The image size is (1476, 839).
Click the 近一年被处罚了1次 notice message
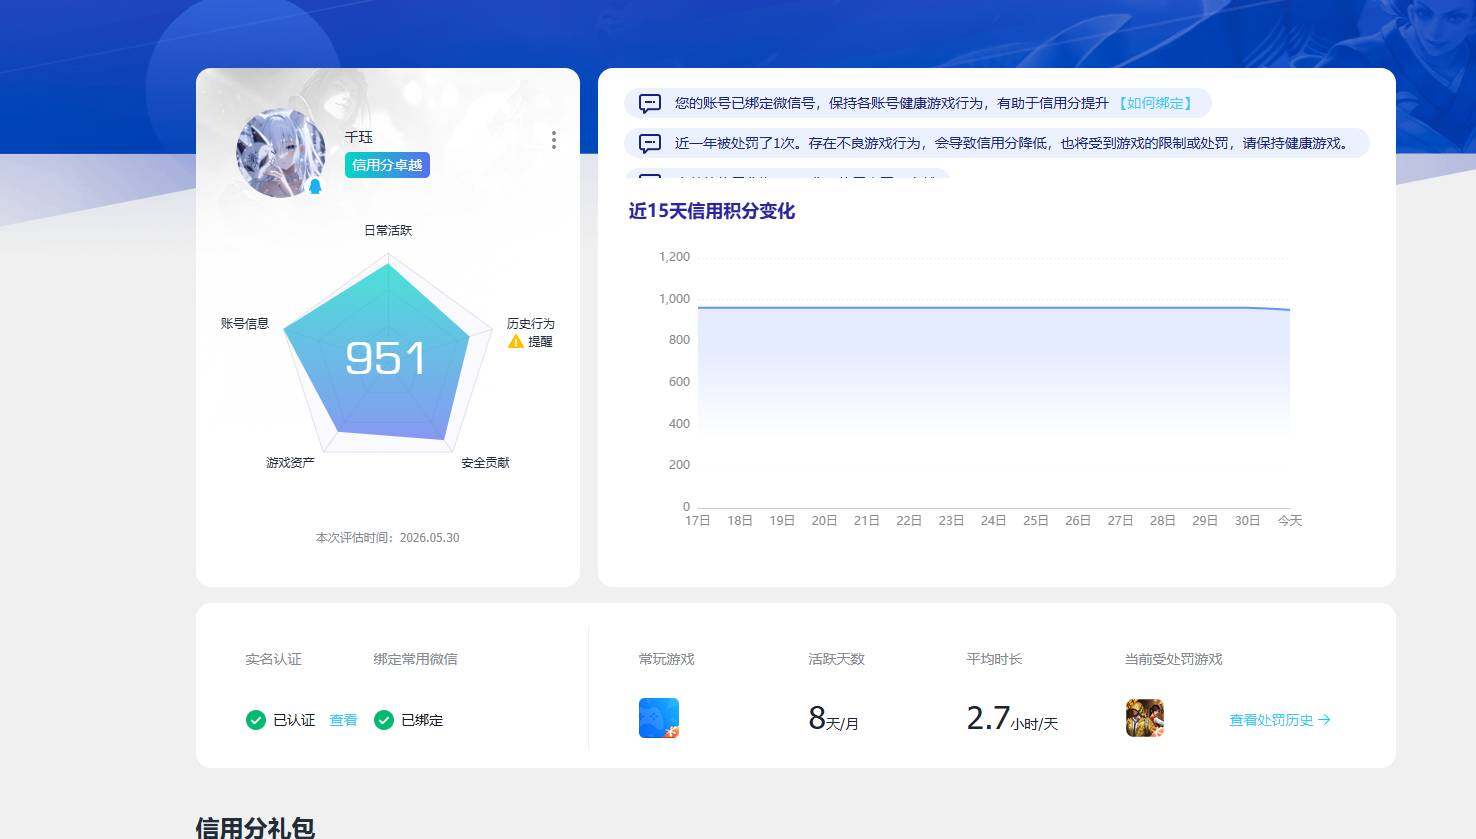click(x=997, y=143)
